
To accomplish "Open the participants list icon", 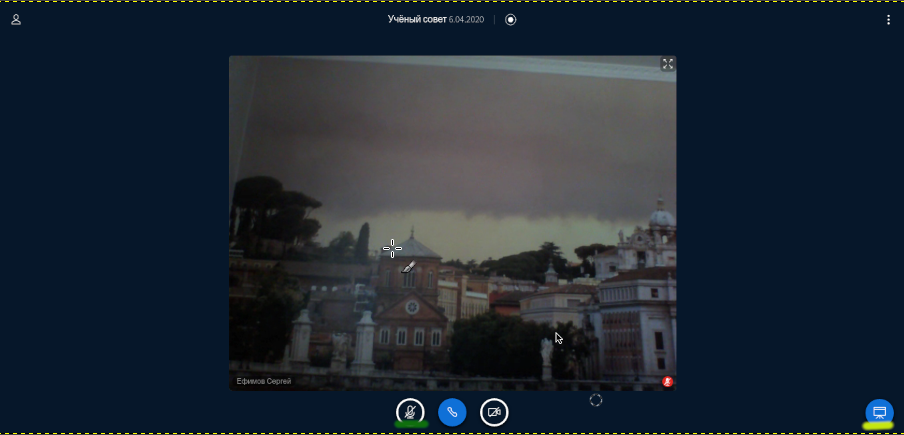I will coord(16,20).
